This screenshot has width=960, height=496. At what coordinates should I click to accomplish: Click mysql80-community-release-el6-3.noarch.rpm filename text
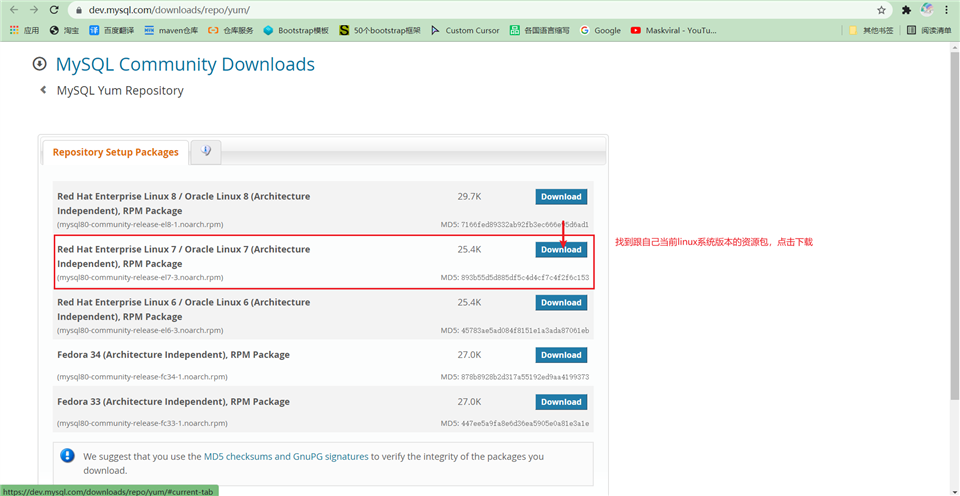[140, 330]
